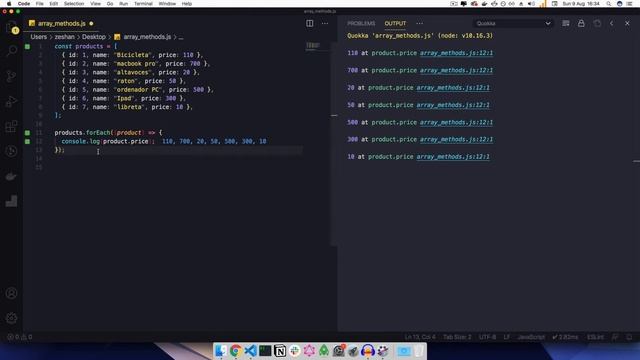Open the panel's additional views ellipsis
The image size is (640, 360).
pos(420,23)
